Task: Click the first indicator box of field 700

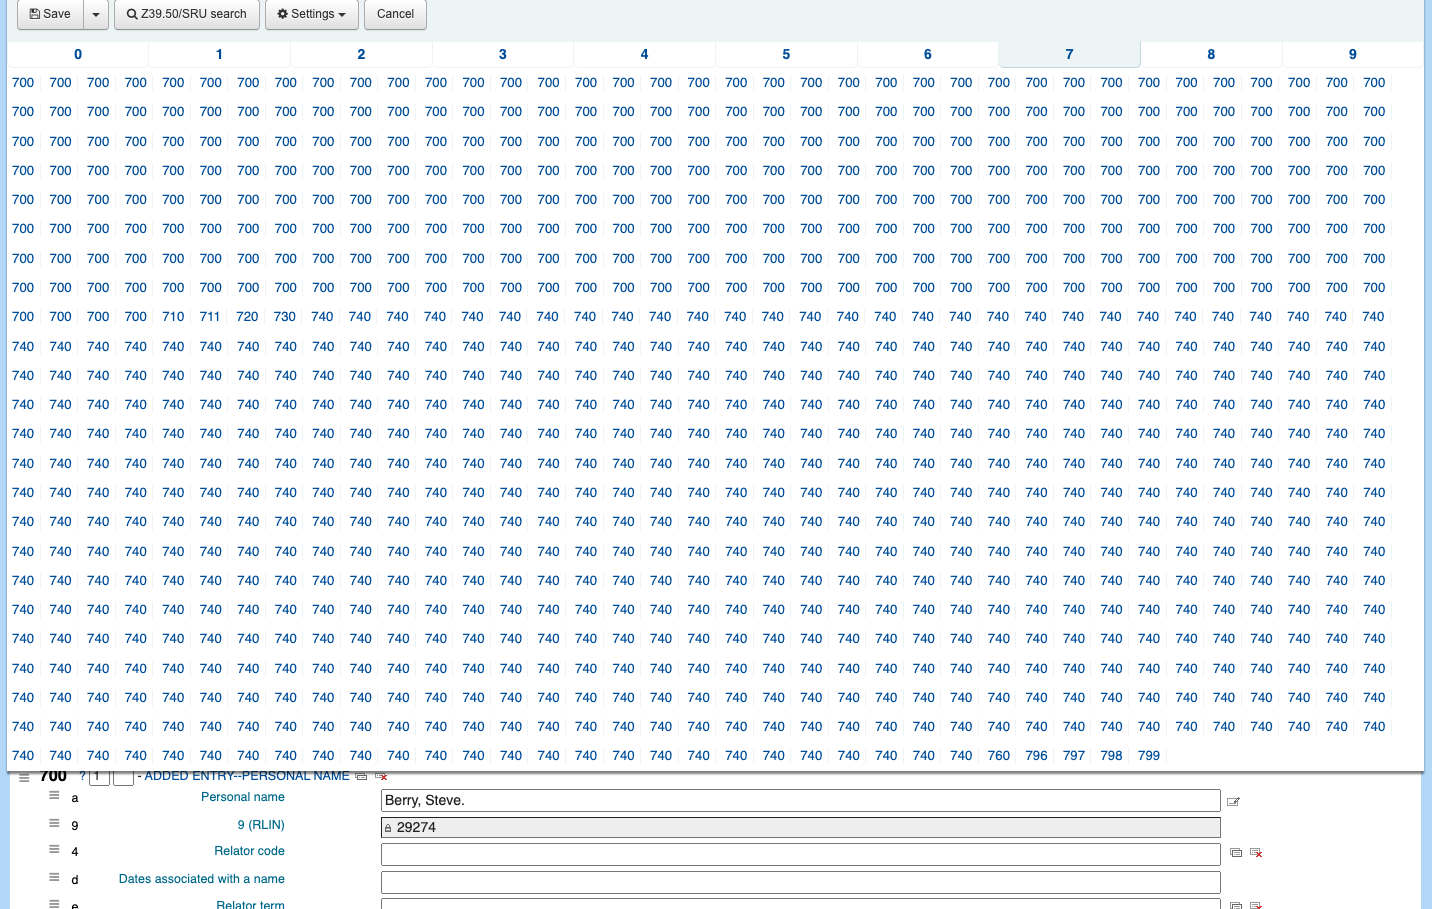Action: (x=99, y=777)
